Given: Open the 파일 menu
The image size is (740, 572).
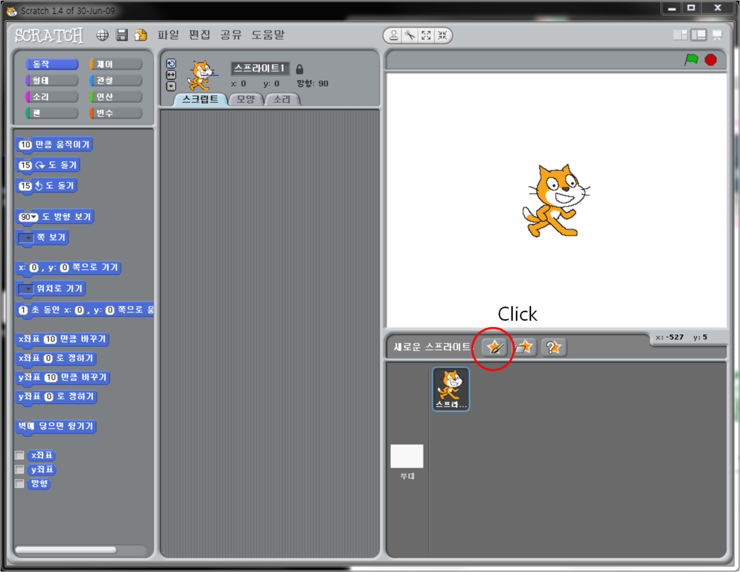Looking at the screenshot, I should 168,35.
